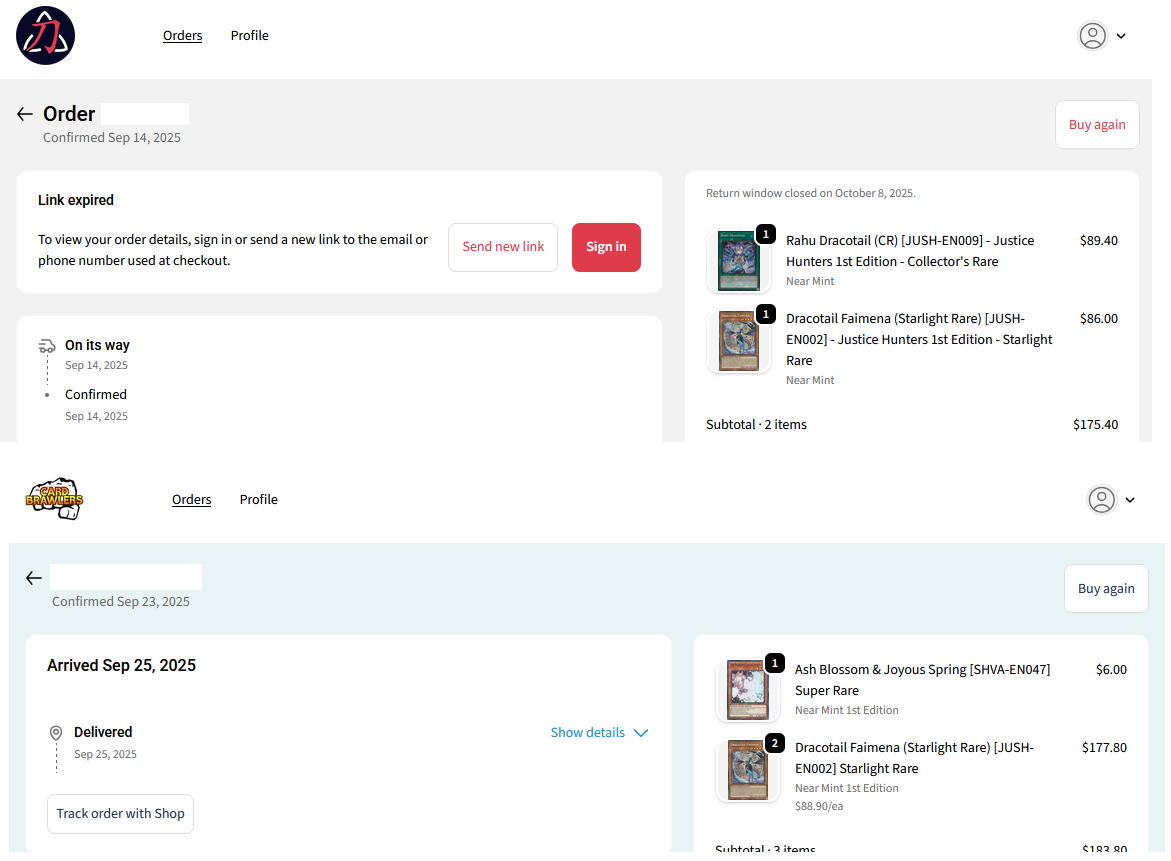Select Ash Blossom & Joyous Spring item title
The width and height of the screenshot is (1171, 861).
[922, 680]
